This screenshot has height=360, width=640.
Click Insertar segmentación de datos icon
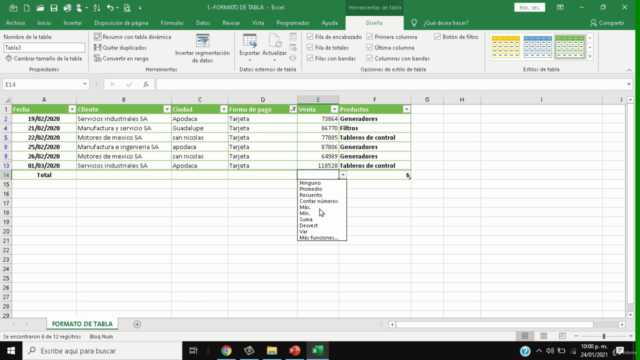coord(202,41)
